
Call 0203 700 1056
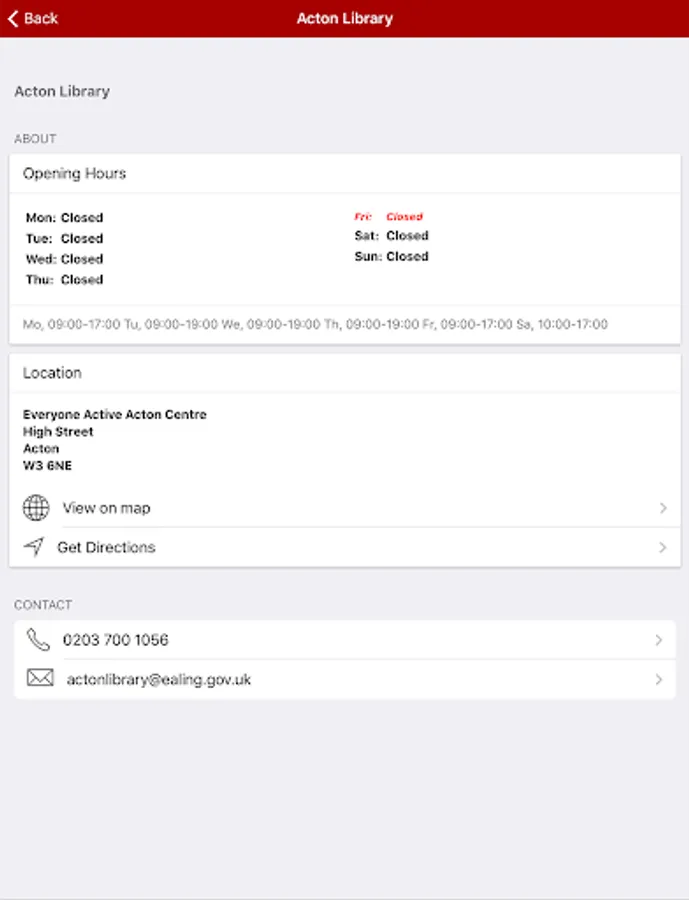pos(116,640)
